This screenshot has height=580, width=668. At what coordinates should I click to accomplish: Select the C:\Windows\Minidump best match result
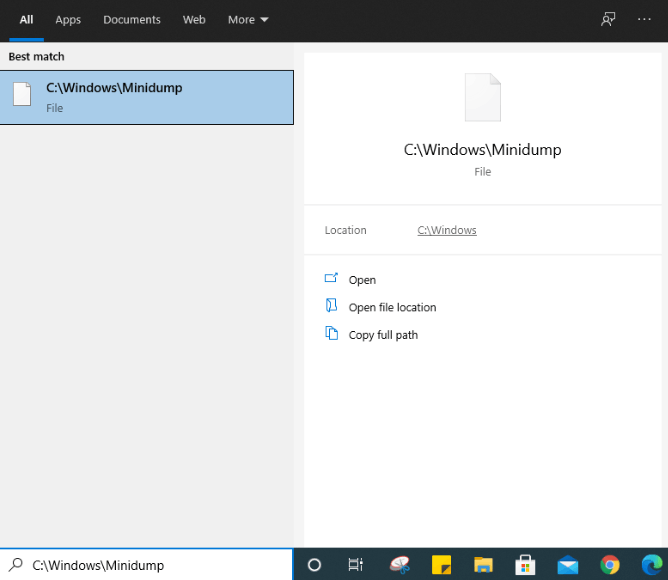point(147,98)
